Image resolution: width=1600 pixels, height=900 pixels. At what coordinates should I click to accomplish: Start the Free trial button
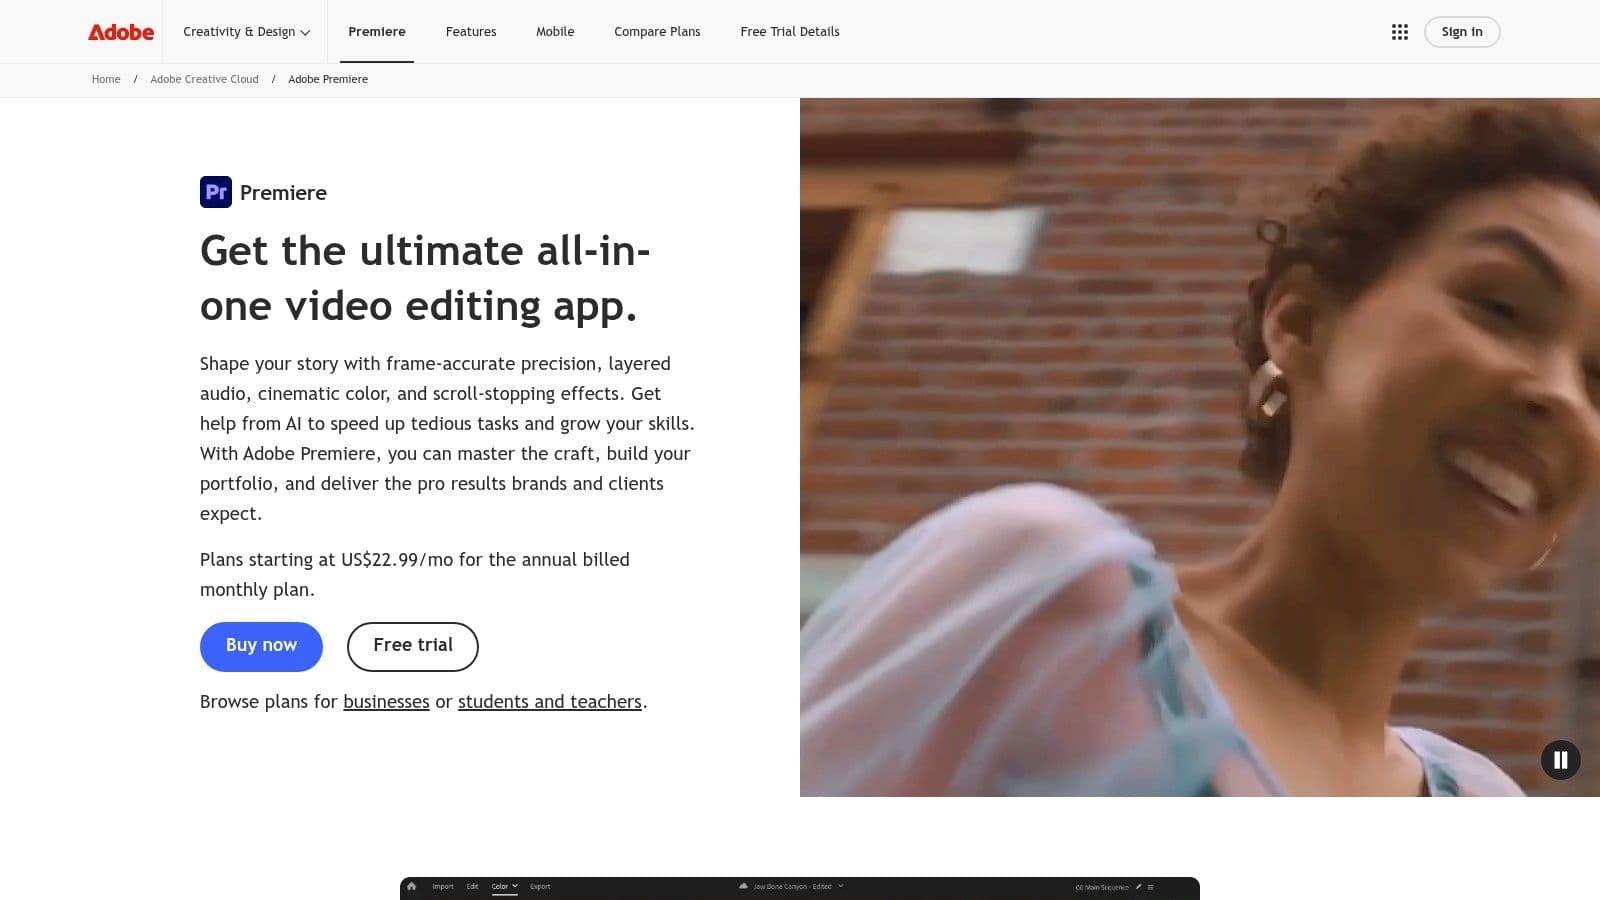pos(413,646)
